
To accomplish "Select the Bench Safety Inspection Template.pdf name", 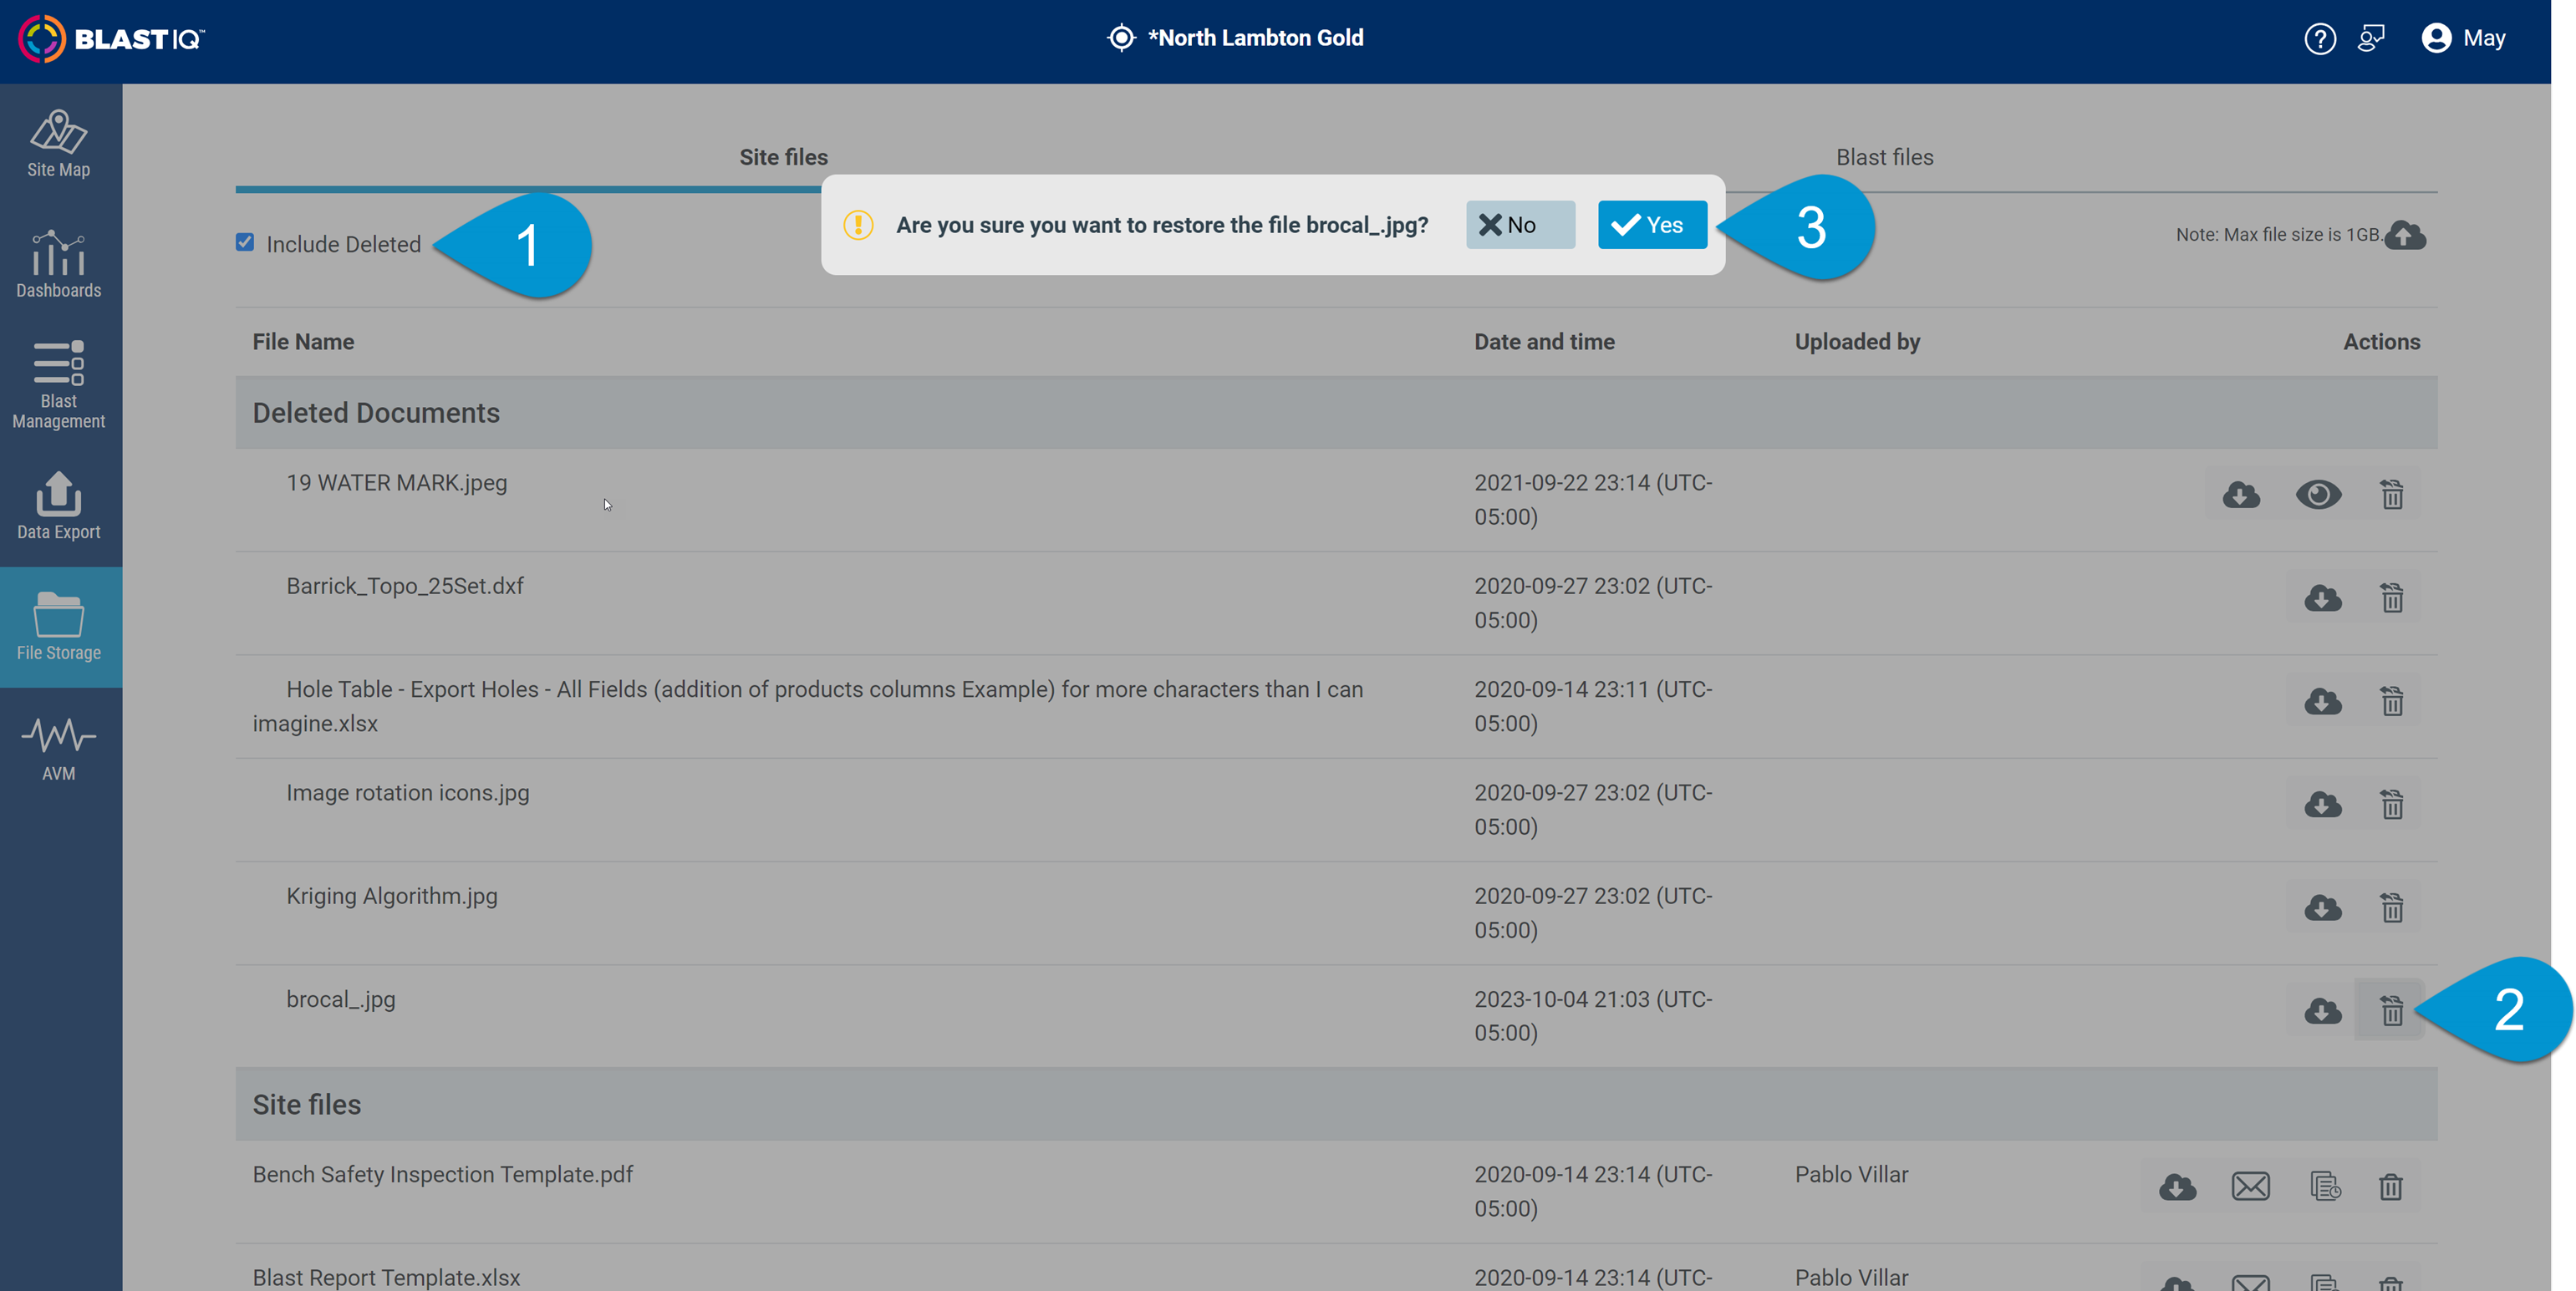I will (x=442, y=1175).
